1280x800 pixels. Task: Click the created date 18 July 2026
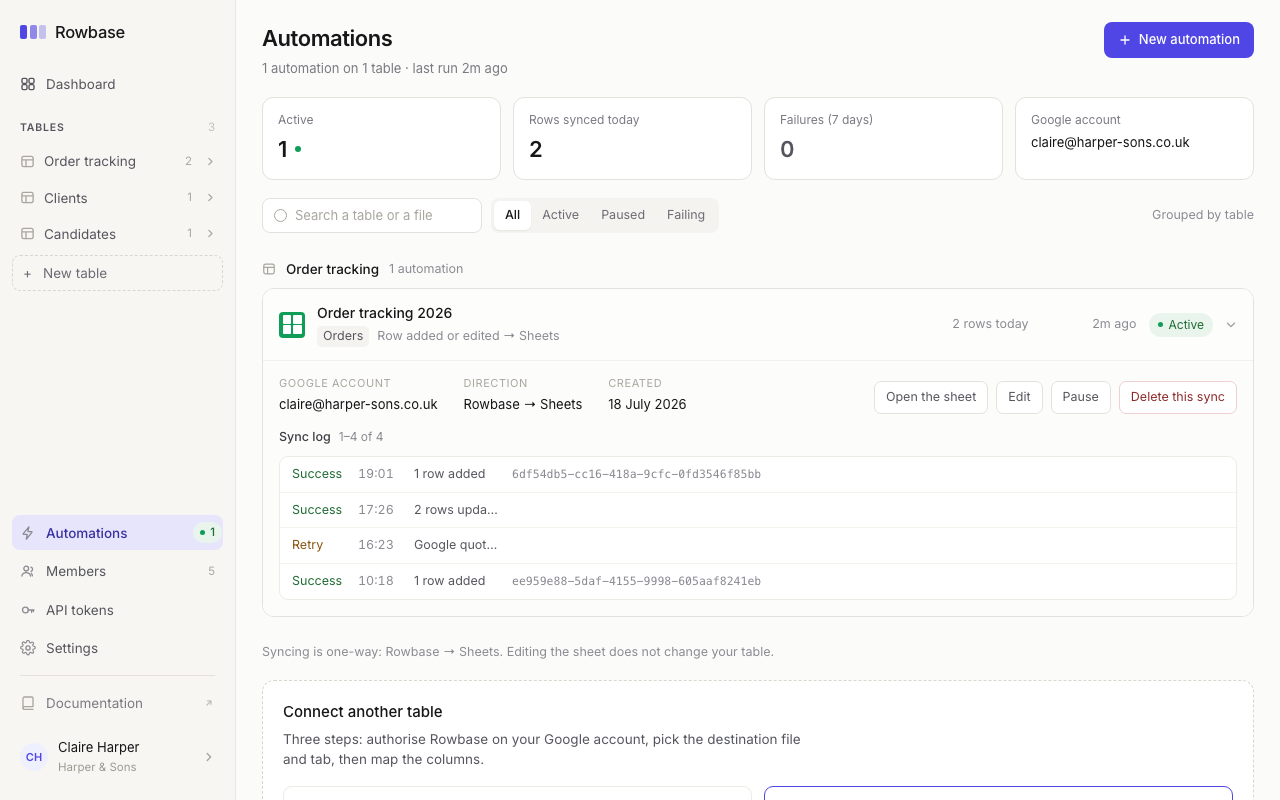point(647,405)
